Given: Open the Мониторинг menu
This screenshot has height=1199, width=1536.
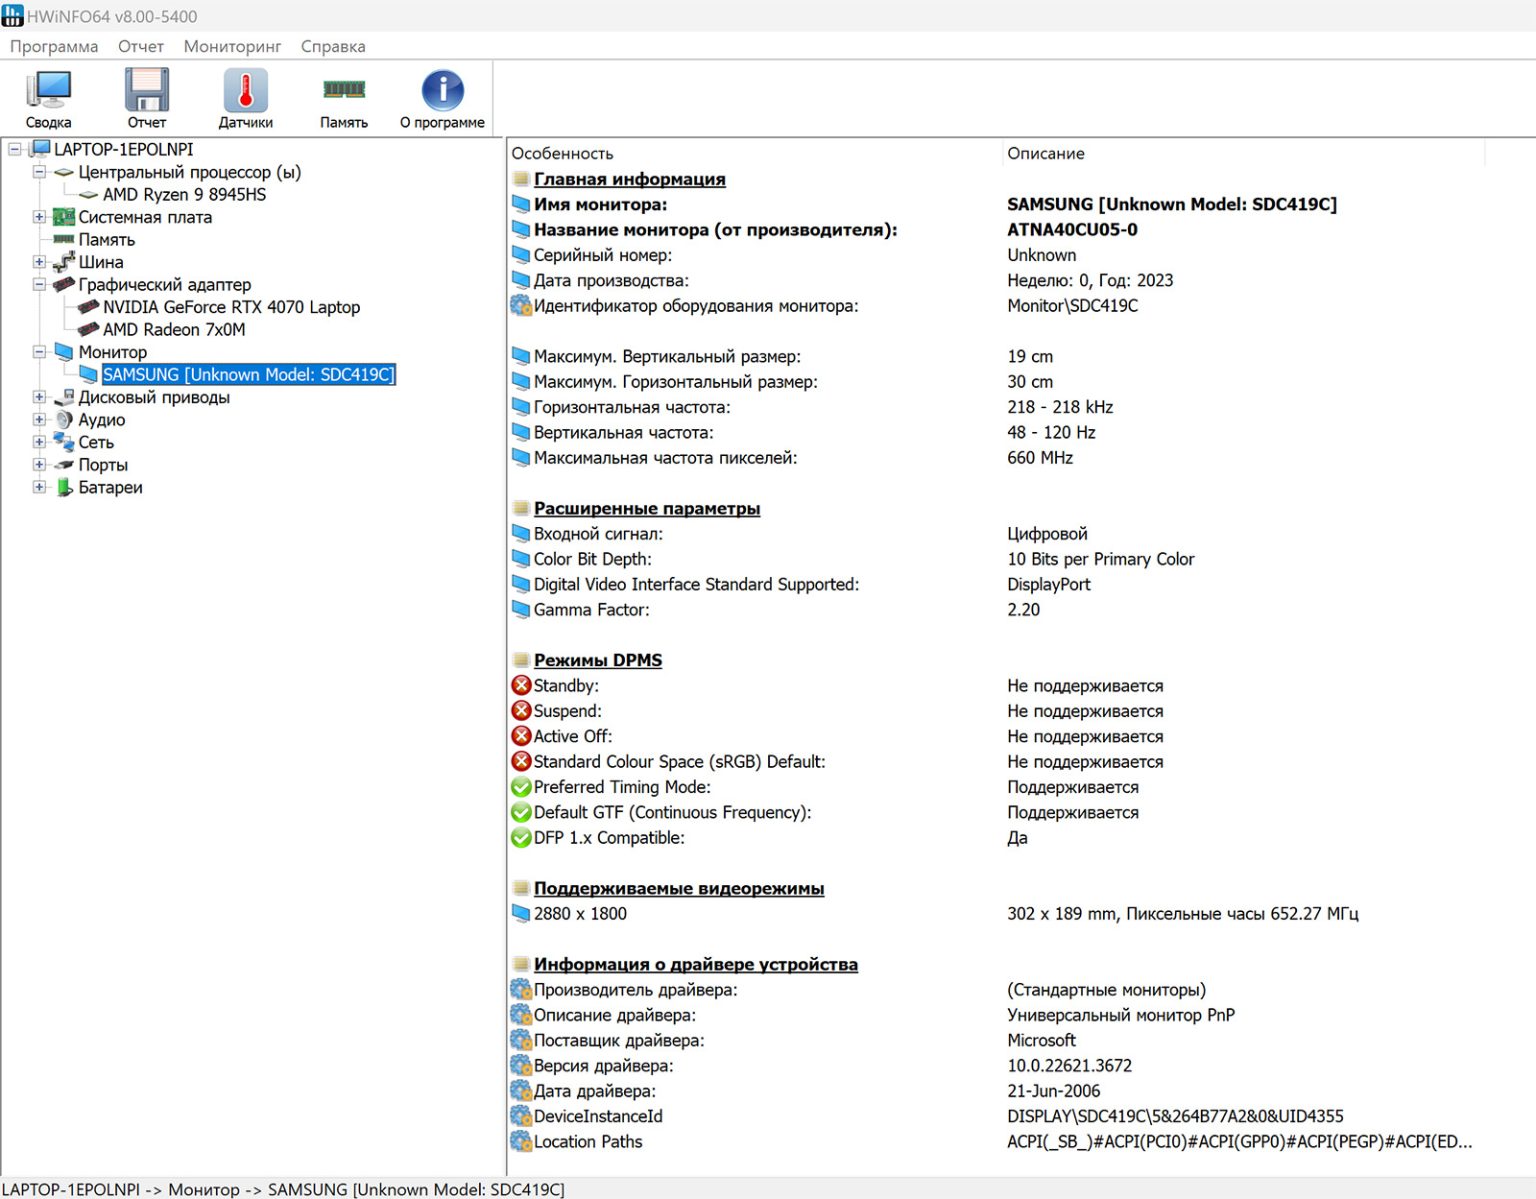Looking at the screenshot, I should [x=232, y=46].
